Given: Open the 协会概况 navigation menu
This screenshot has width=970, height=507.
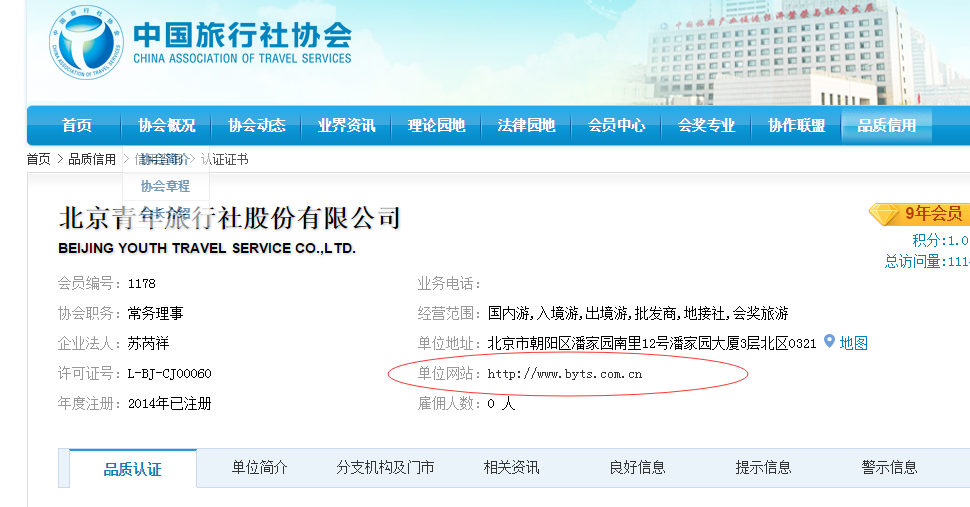Looking at the screenshot, I should pos(167,125).
